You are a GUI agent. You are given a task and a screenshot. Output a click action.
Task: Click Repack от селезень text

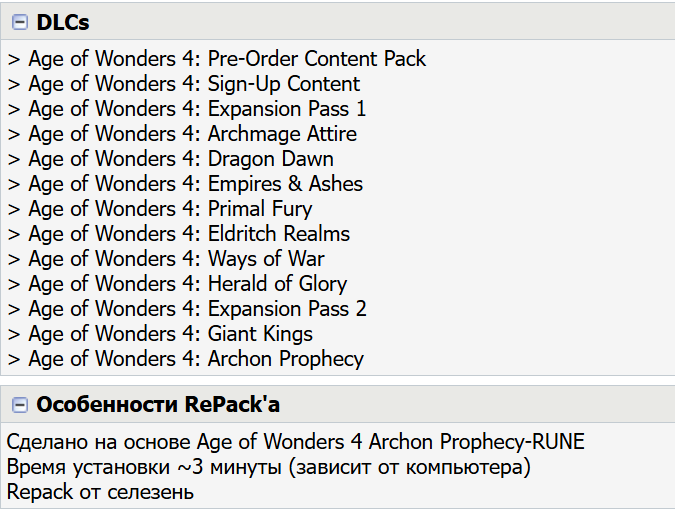(100, 492)
